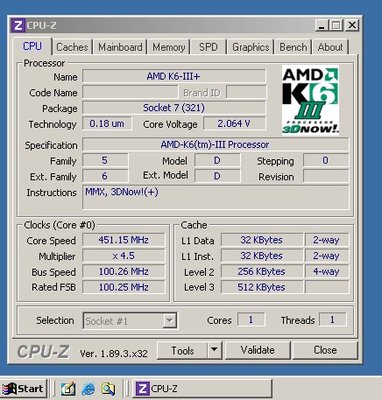Click the Close button at bottom
Viewport: 382px width, 400px height.
point(325,350)
